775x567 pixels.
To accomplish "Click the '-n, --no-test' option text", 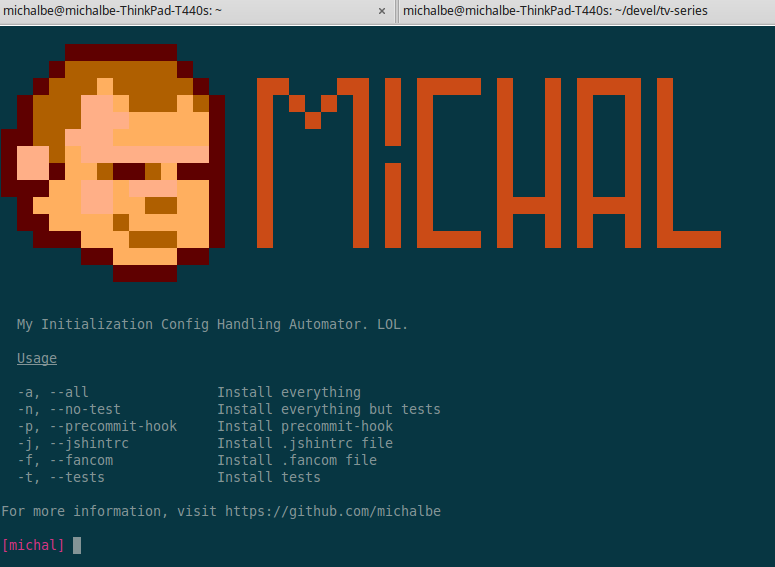I will [69, 409].
